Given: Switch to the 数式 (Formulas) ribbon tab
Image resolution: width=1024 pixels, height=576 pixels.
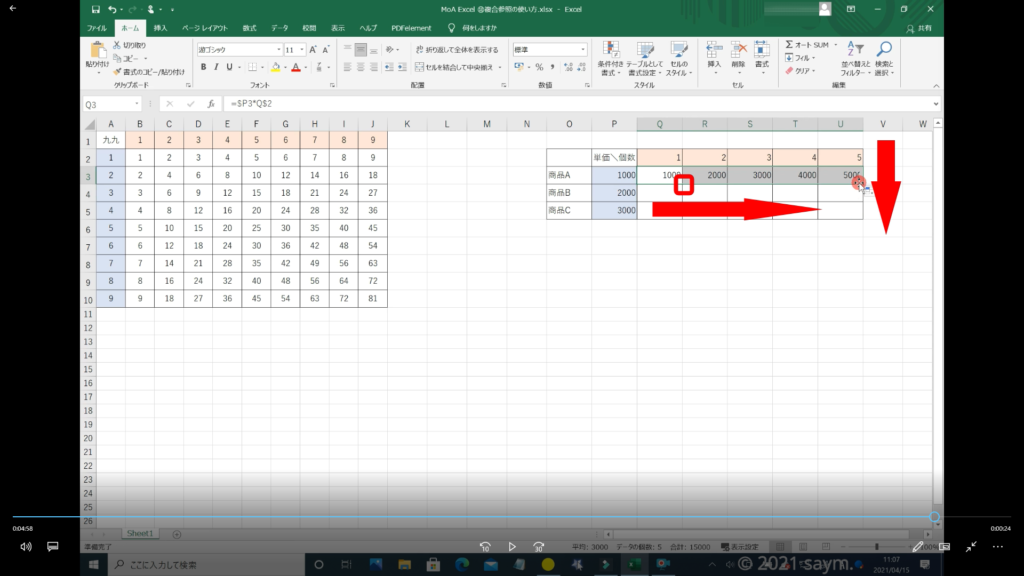Looking at the screenshot, I should (249, 28).
